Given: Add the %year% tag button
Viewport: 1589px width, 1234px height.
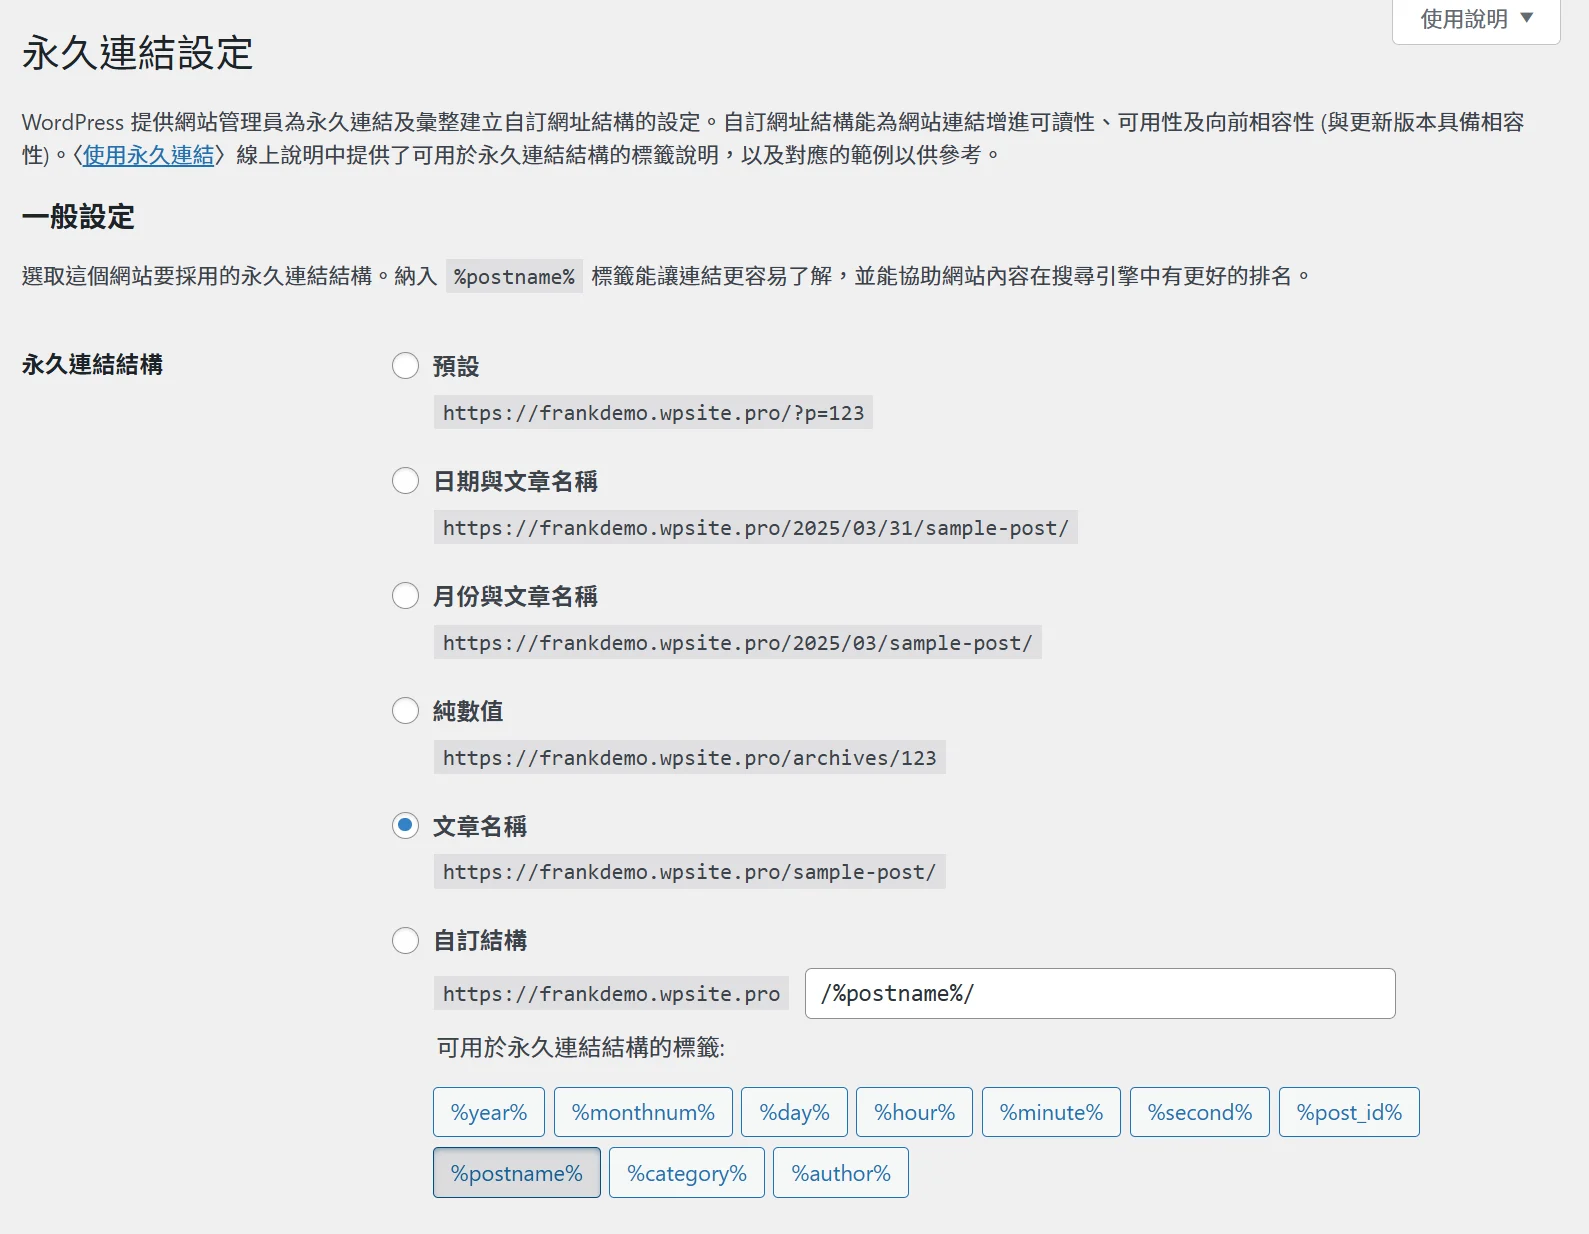Looking at the screenshot, I should click(x=489, y=1112).
